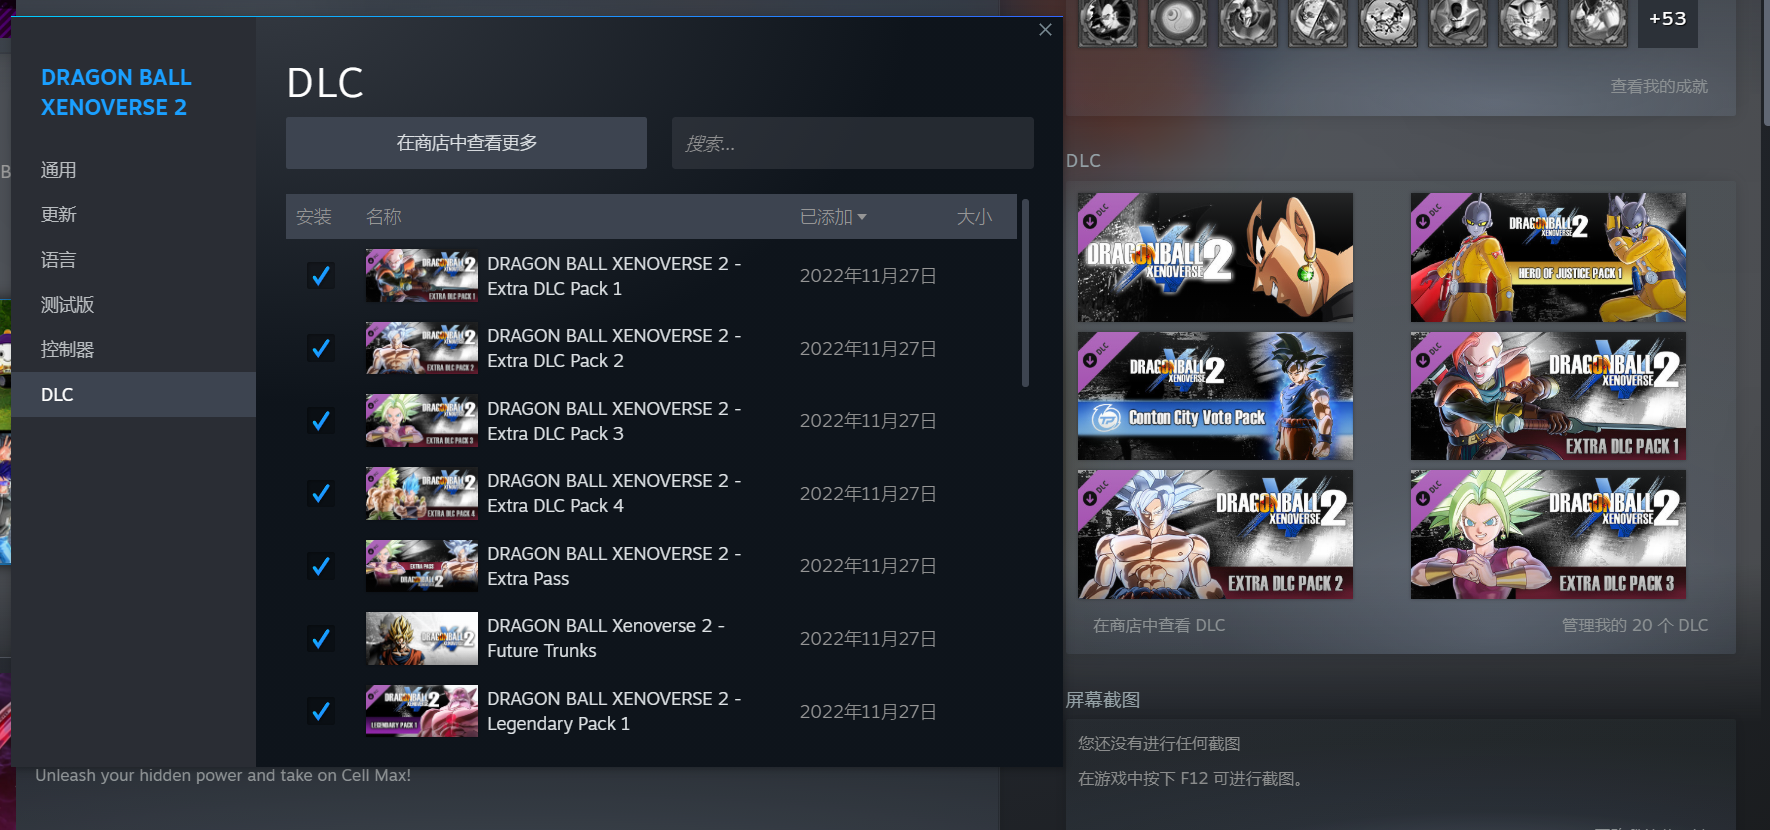Viewport: 1770px width, 830px height.
Task: Open the third achievement icon in the row
Action: coord(1247,22)
